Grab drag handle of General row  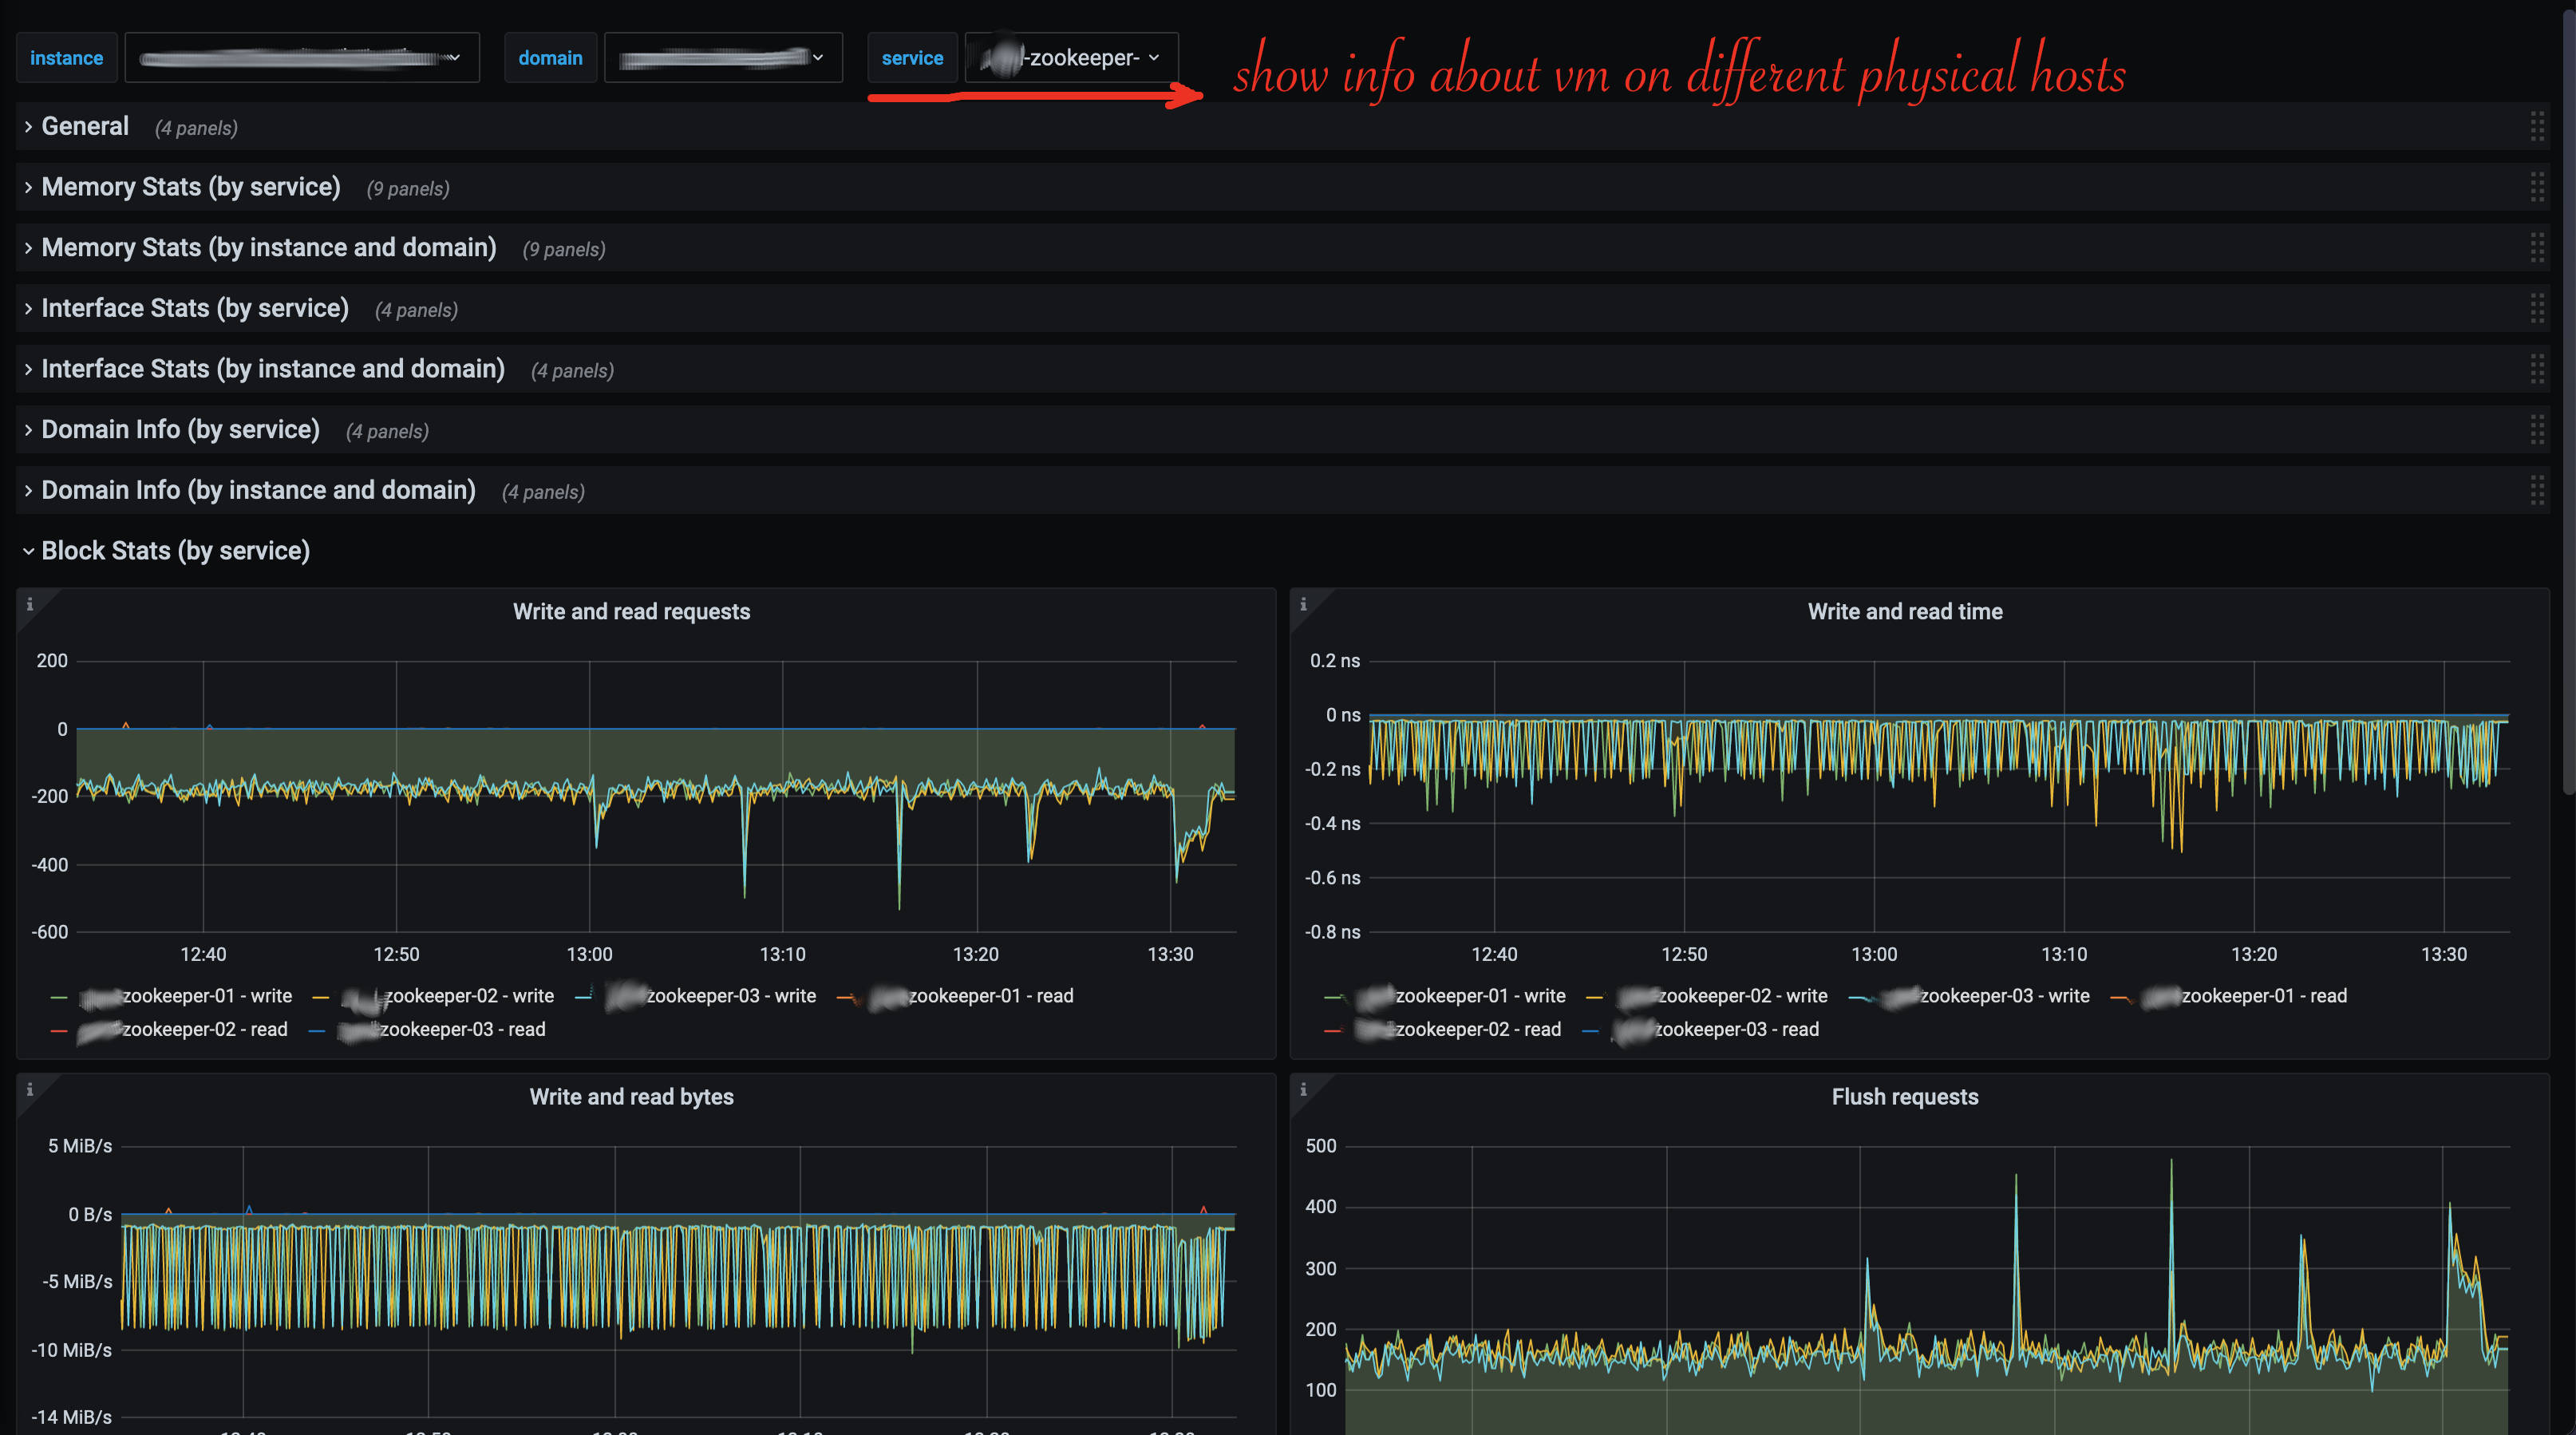click(x=2537, y=127)
